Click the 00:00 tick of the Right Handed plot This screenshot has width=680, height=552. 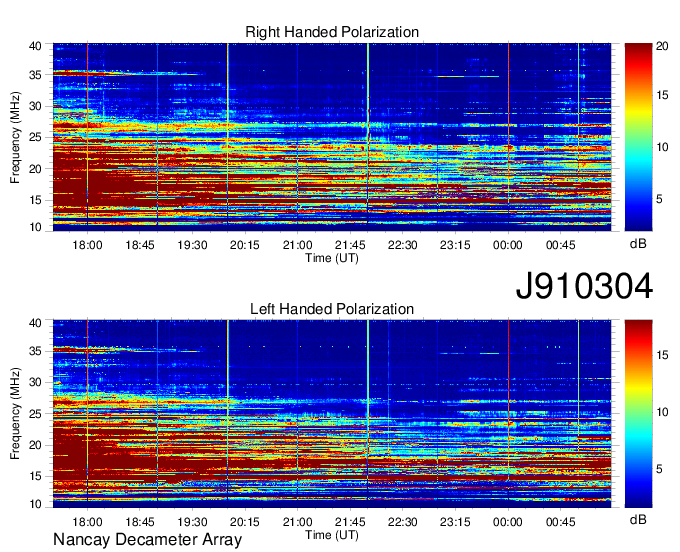(507, 245)
